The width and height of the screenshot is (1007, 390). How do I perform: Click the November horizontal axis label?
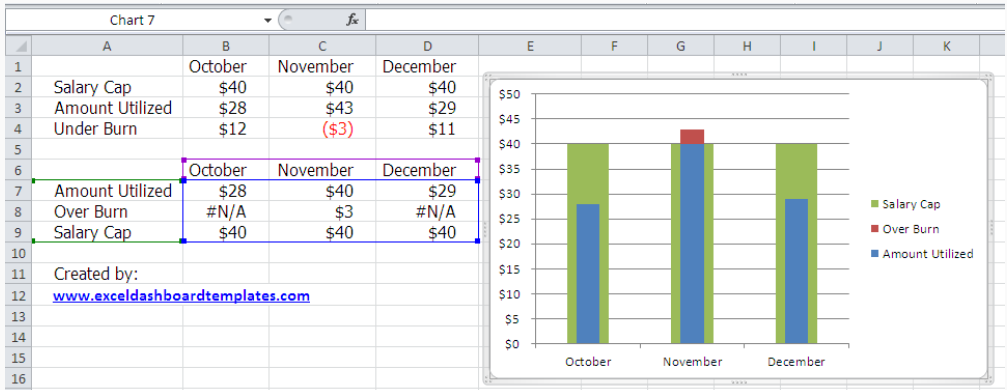tap(692, 362)
